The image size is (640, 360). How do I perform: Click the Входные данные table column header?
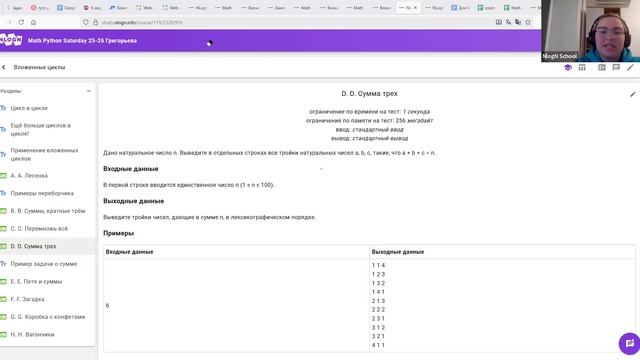[129, 252]
